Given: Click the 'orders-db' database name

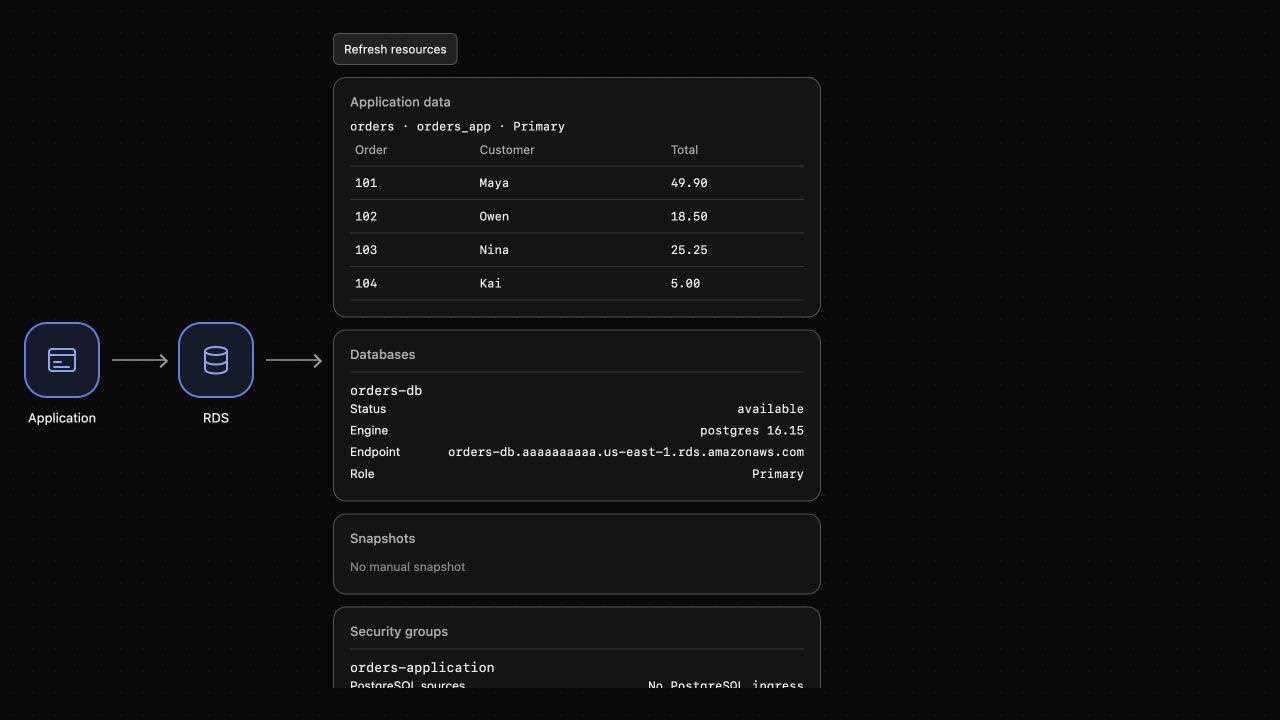Looking at the screenshot, I should click(x=386, y=391).
